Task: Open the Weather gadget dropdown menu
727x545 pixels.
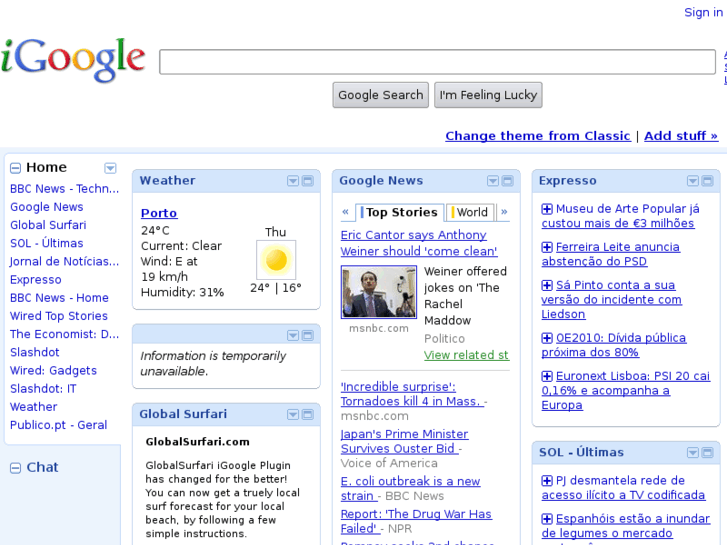Action: click(x=293, y=181)
